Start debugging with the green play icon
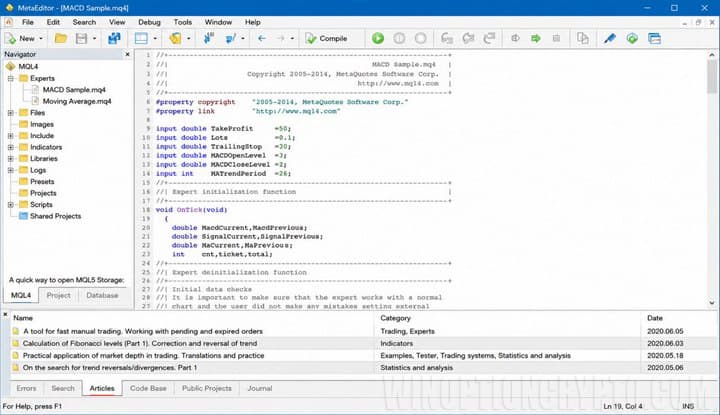Screen dimensions: 720x415 [378, 39]
